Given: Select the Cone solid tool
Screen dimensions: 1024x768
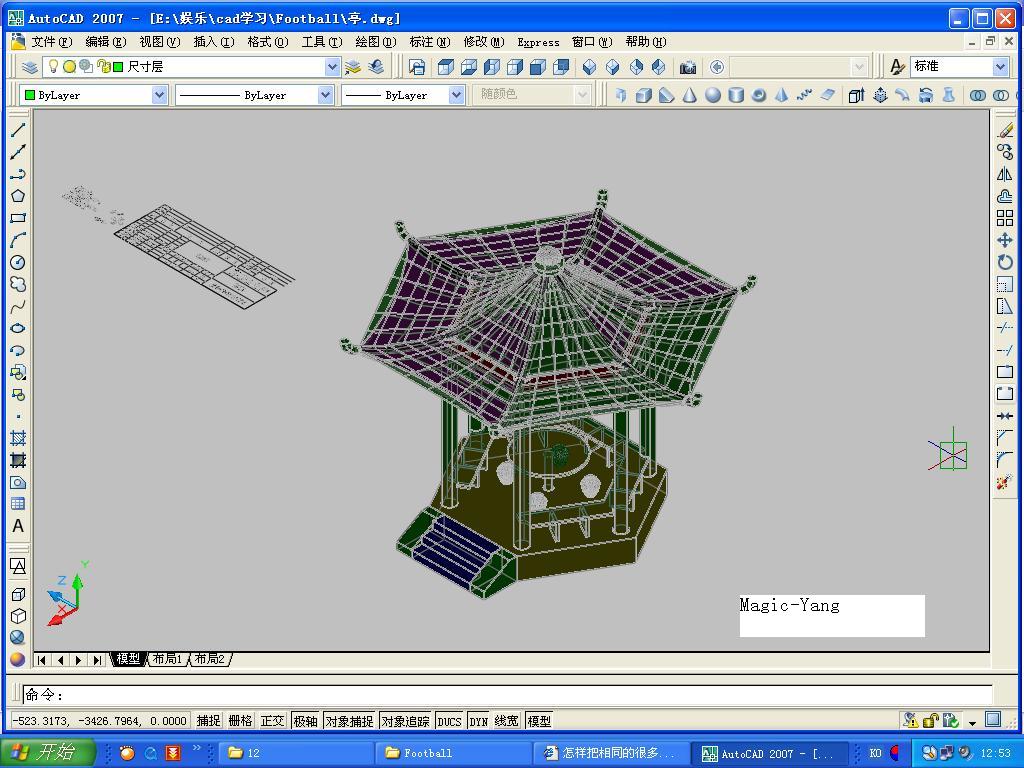Looking at the screenshot, I should pos(690,95).
